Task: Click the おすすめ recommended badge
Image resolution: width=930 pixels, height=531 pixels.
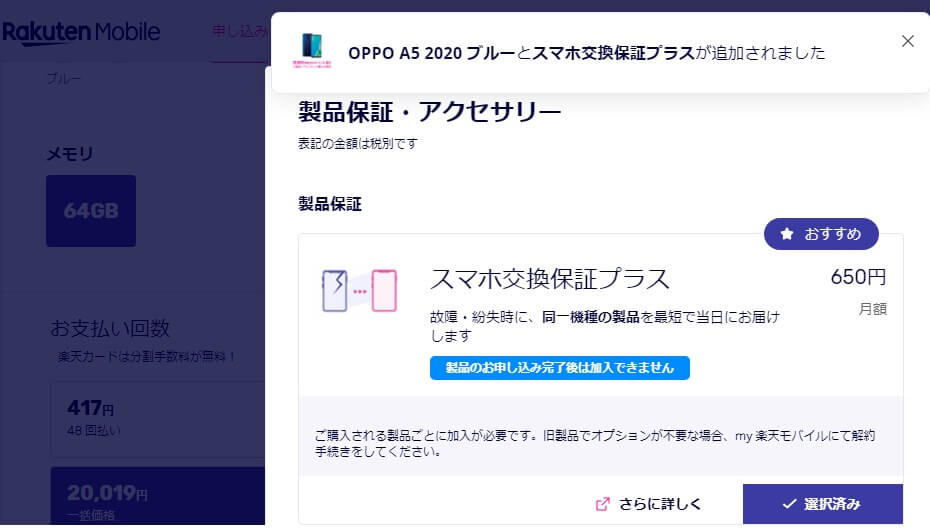Action: point(821,234)
